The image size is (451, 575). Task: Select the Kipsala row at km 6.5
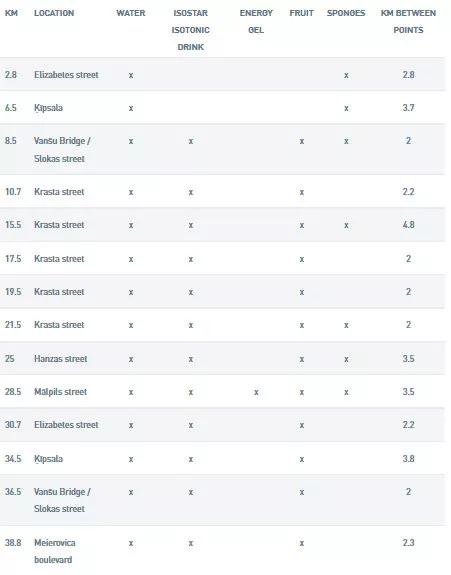(222, 107)
